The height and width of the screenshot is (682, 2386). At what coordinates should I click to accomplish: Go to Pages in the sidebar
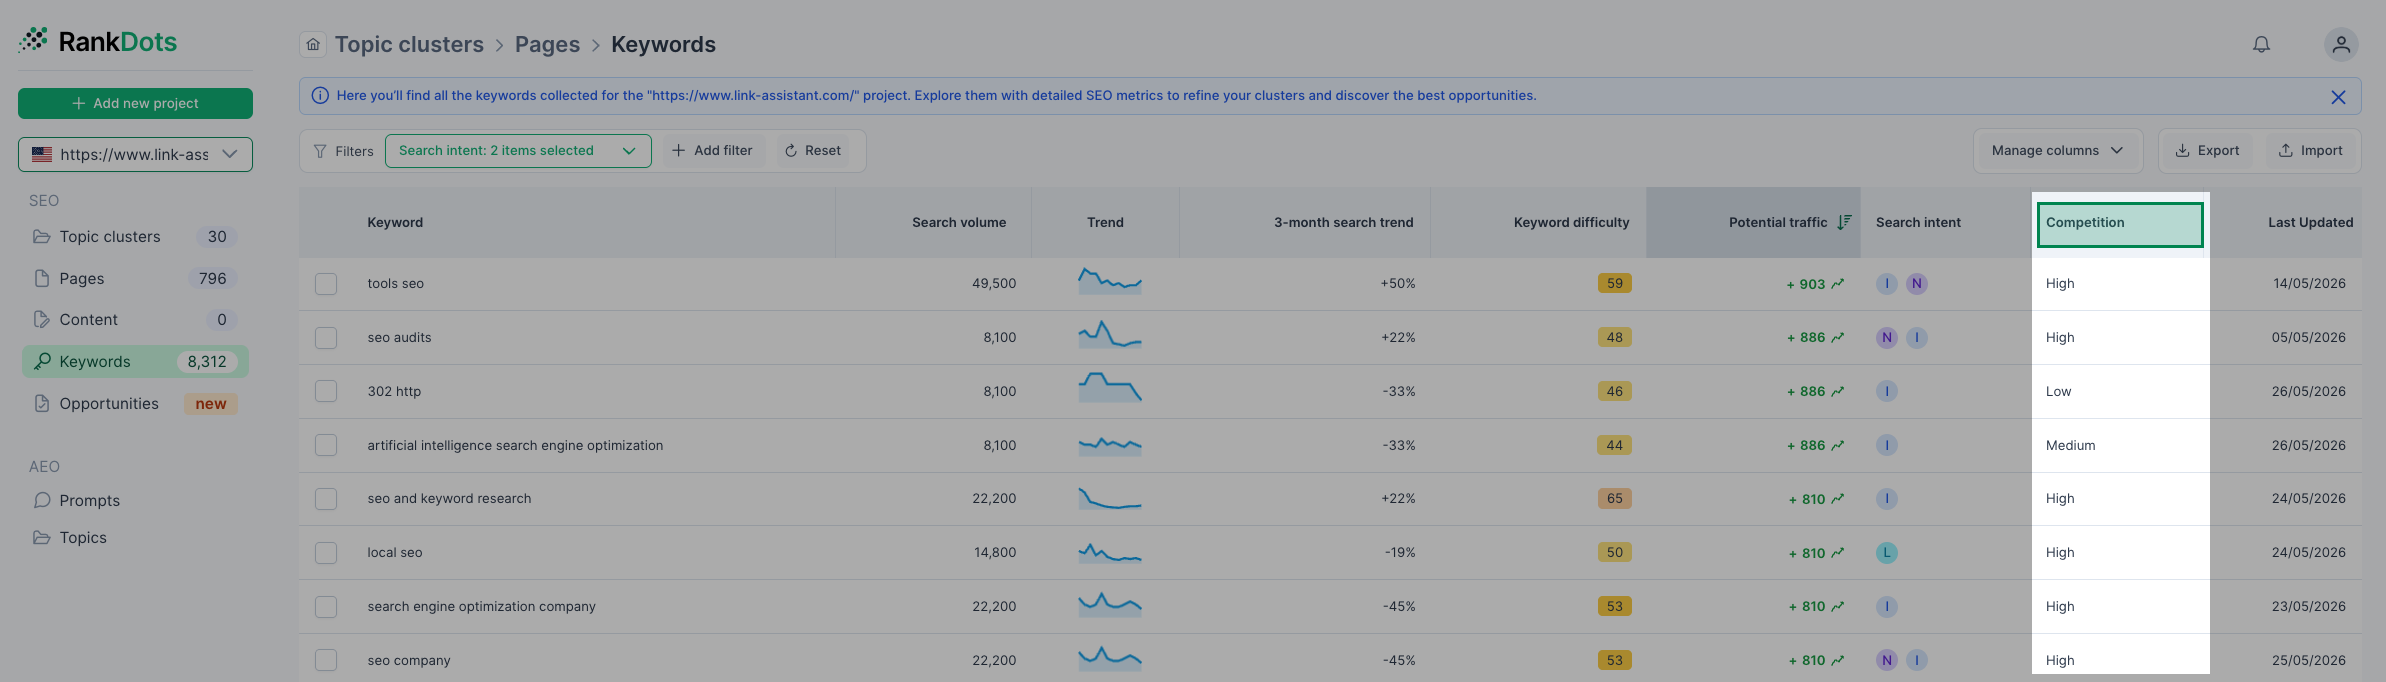tap(135, 279)
